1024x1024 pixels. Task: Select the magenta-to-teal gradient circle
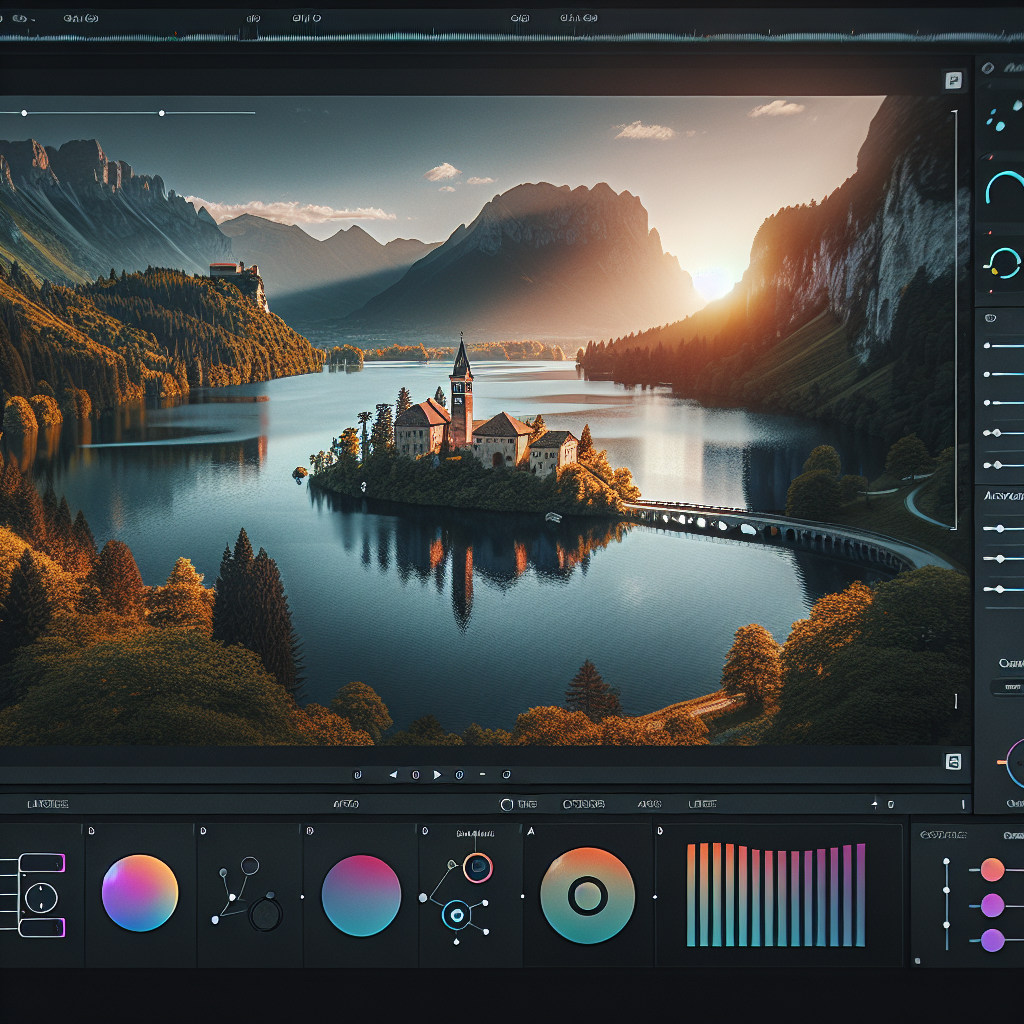(x=361, y=895)
